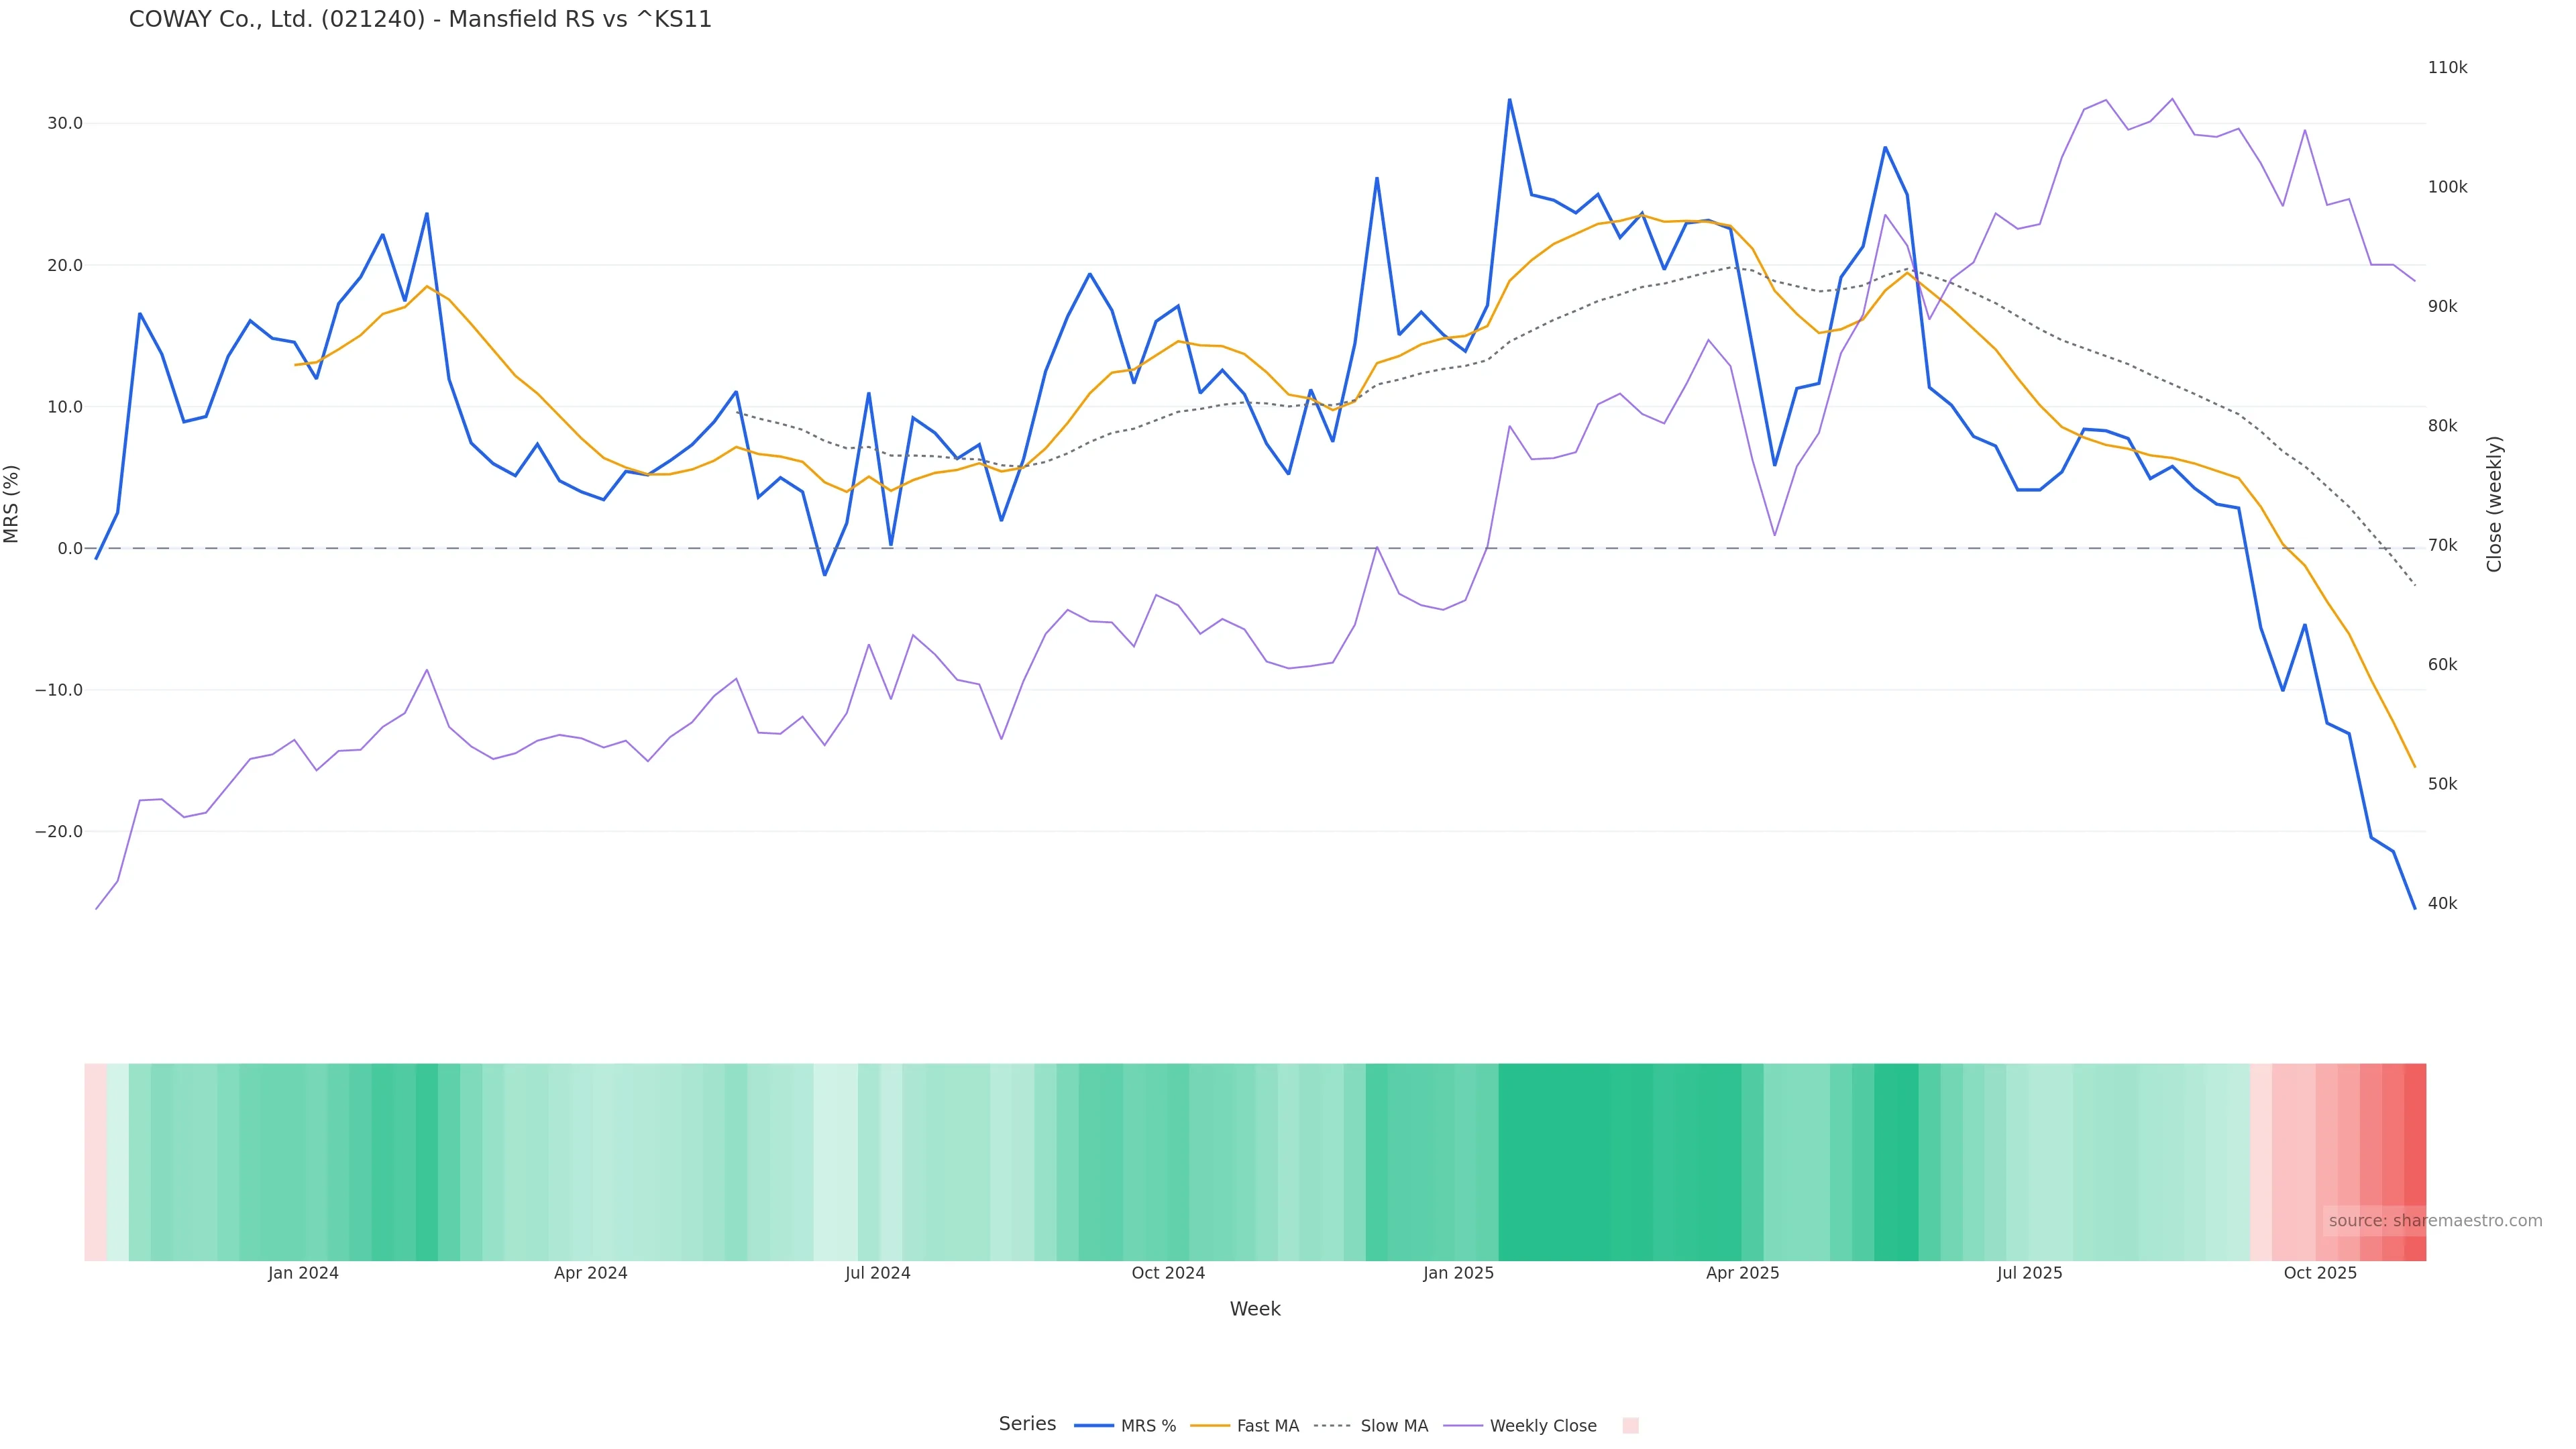This screenshot has height=1449, width=2576.
Task: Hide the Weekly Close series via its label
Action: pyautogui.click(x=1543, y=1426)
